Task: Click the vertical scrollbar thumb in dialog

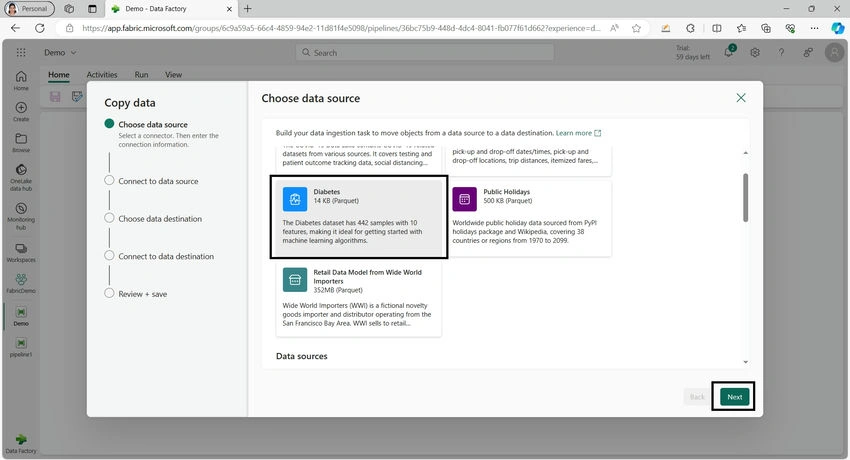Action: click(x=745, y=197)
